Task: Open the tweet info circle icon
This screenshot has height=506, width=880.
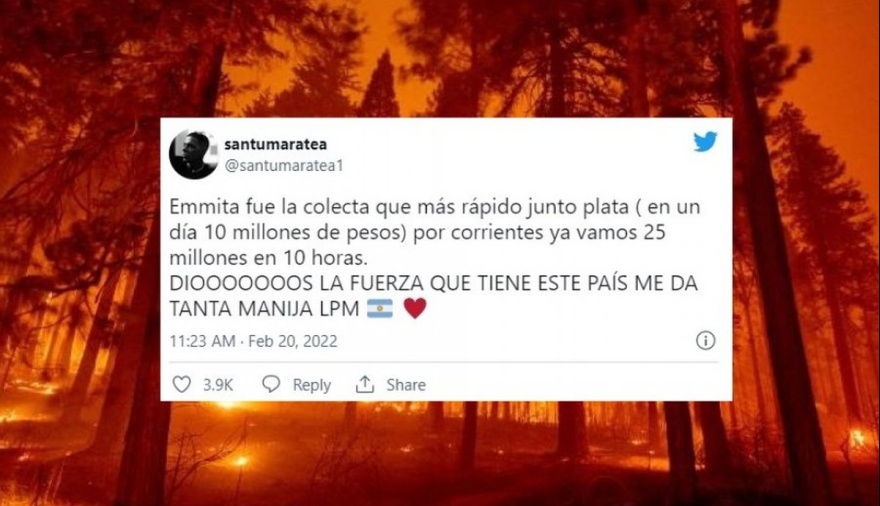Action: (705, 341)
